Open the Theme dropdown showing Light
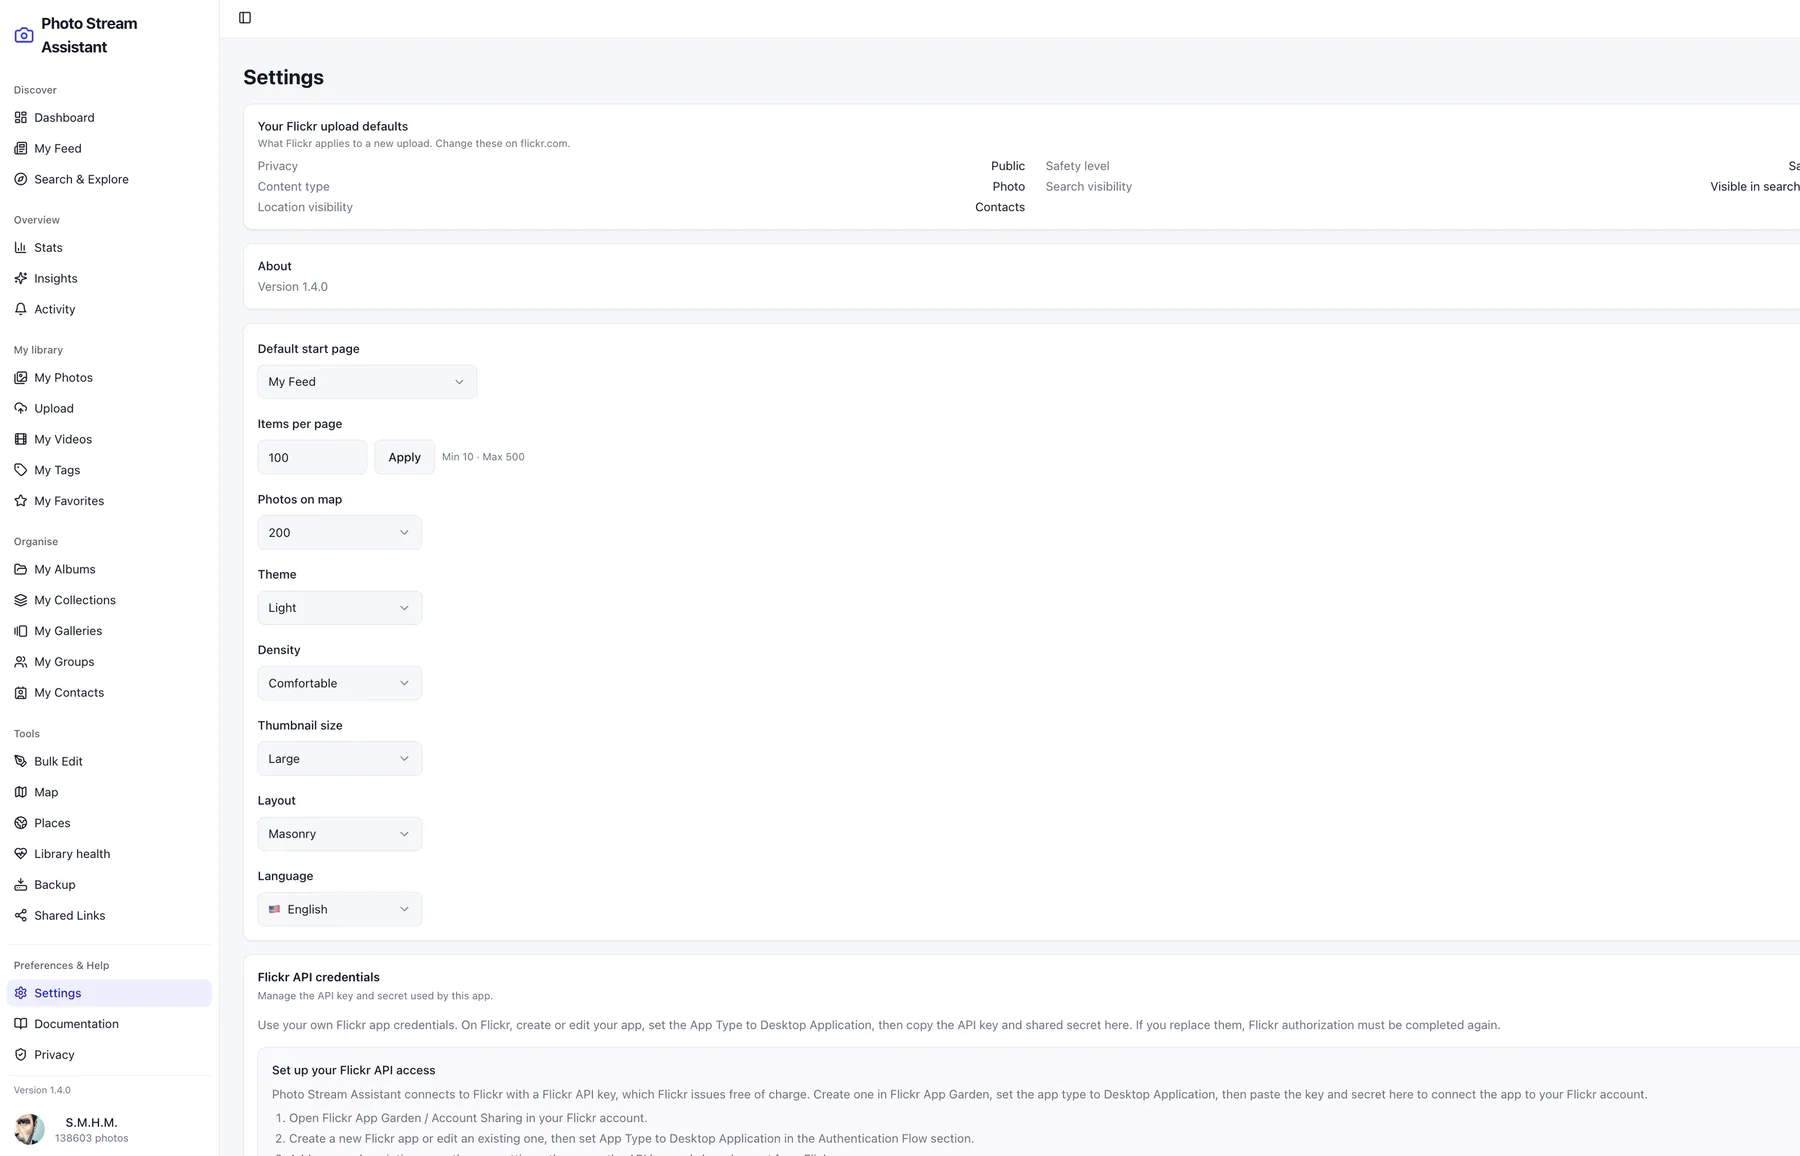Screen dimensions: 1800x1156 340,608
